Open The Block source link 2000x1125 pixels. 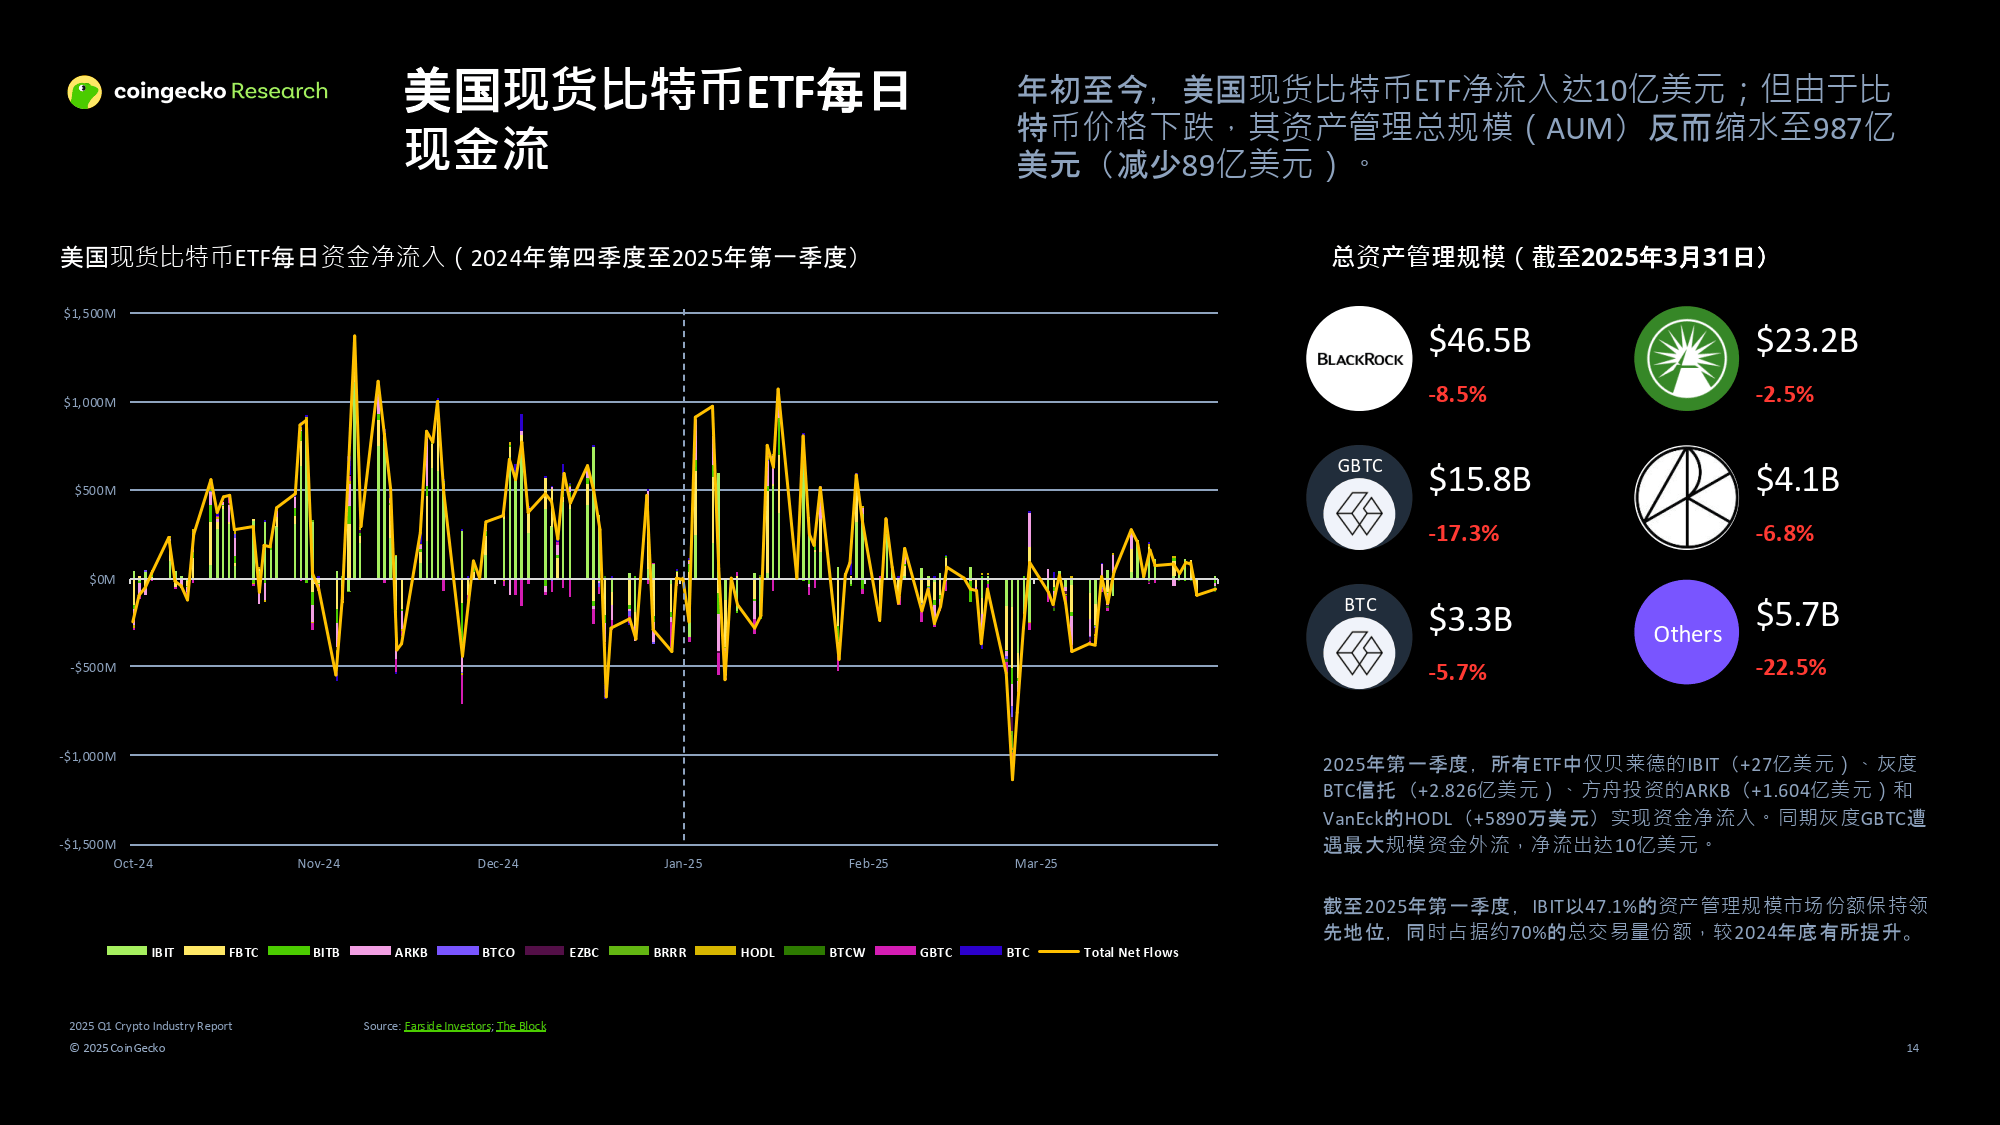click(x=522, y=1025)
